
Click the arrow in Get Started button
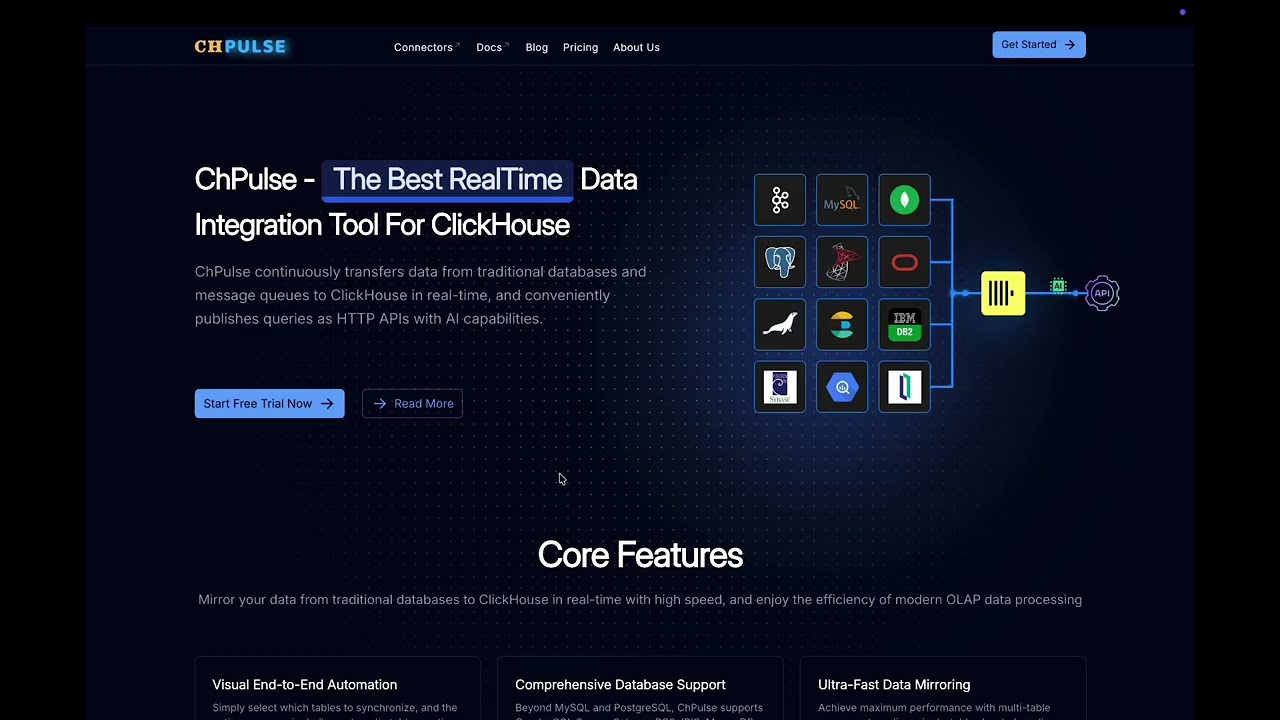(1069, 45)
